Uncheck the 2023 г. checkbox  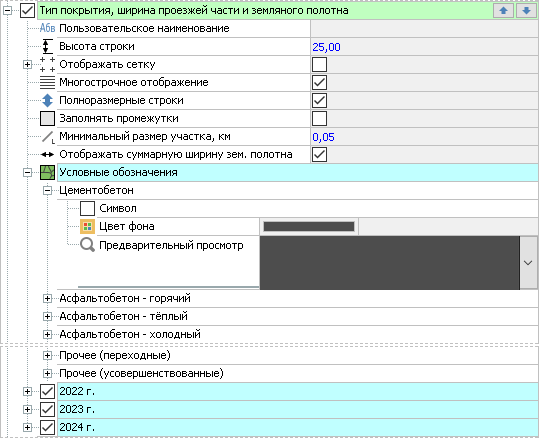(x=47, y=409)
